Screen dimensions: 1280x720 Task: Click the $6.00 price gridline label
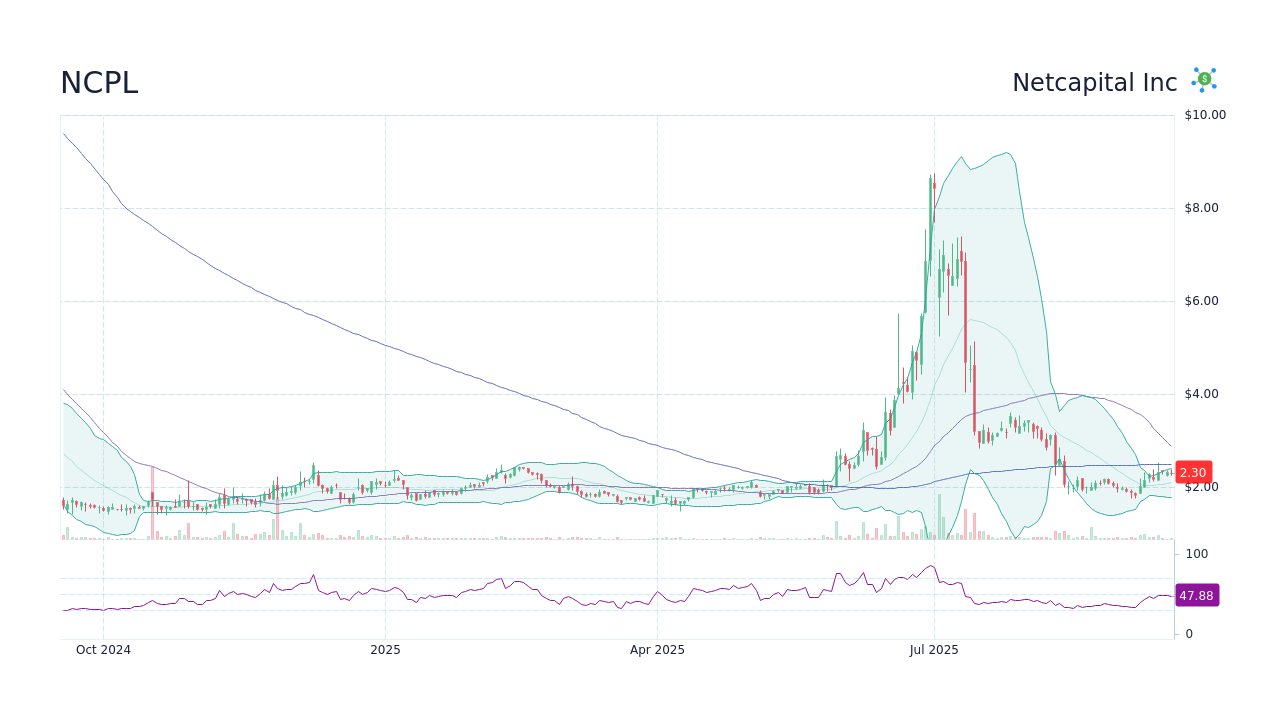[1200, 300]
